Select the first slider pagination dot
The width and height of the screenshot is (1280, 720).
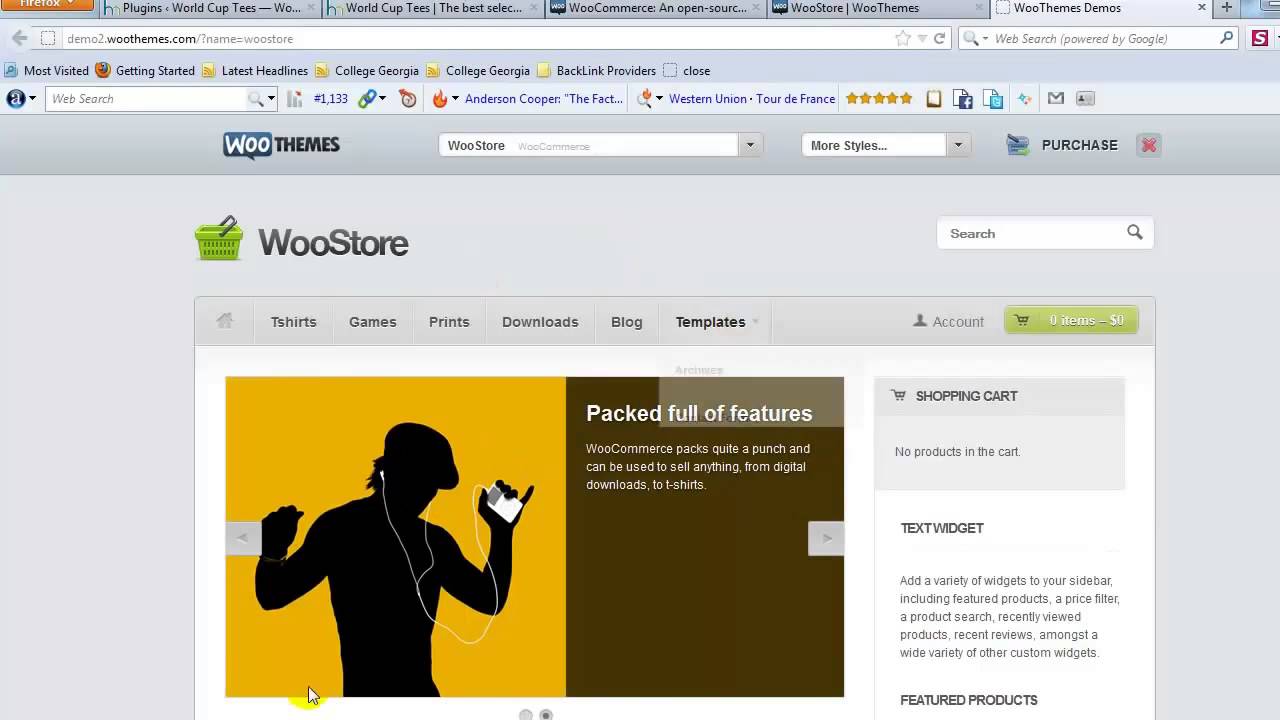pyautogui.click(x=526, y=714)
